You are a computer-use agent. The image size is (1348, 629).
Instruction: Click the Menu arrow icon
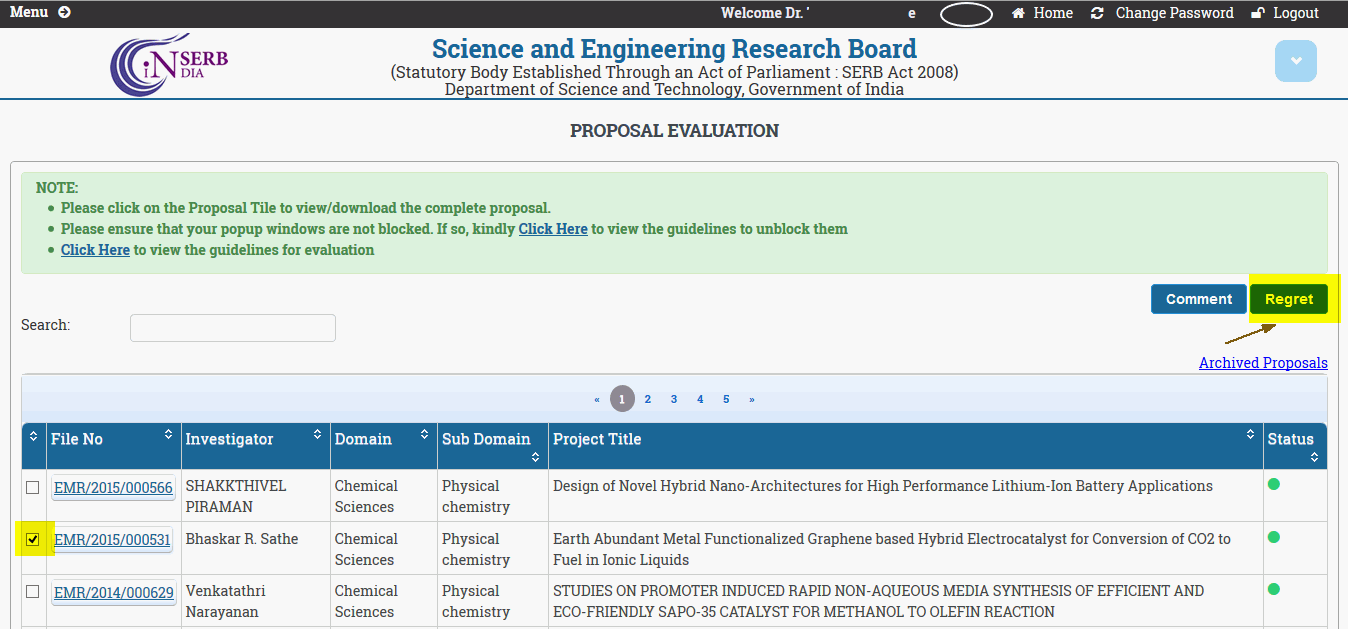click(x=64, y=13)
